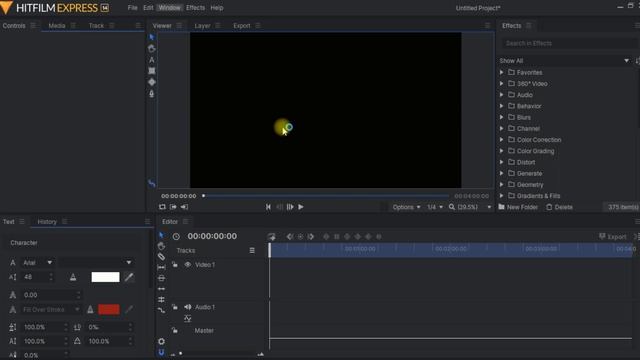Toggle timeline snapping magnet
Viewport: 640px width, 360px height.
pyautogui.click(x=161, y=352)
